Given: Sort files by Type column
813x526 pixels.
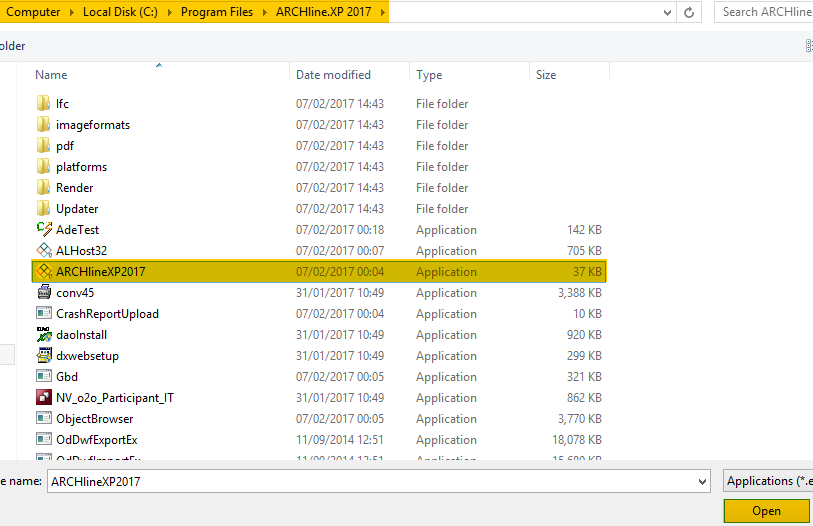Looking at the screenshot, I should [429, 75].
